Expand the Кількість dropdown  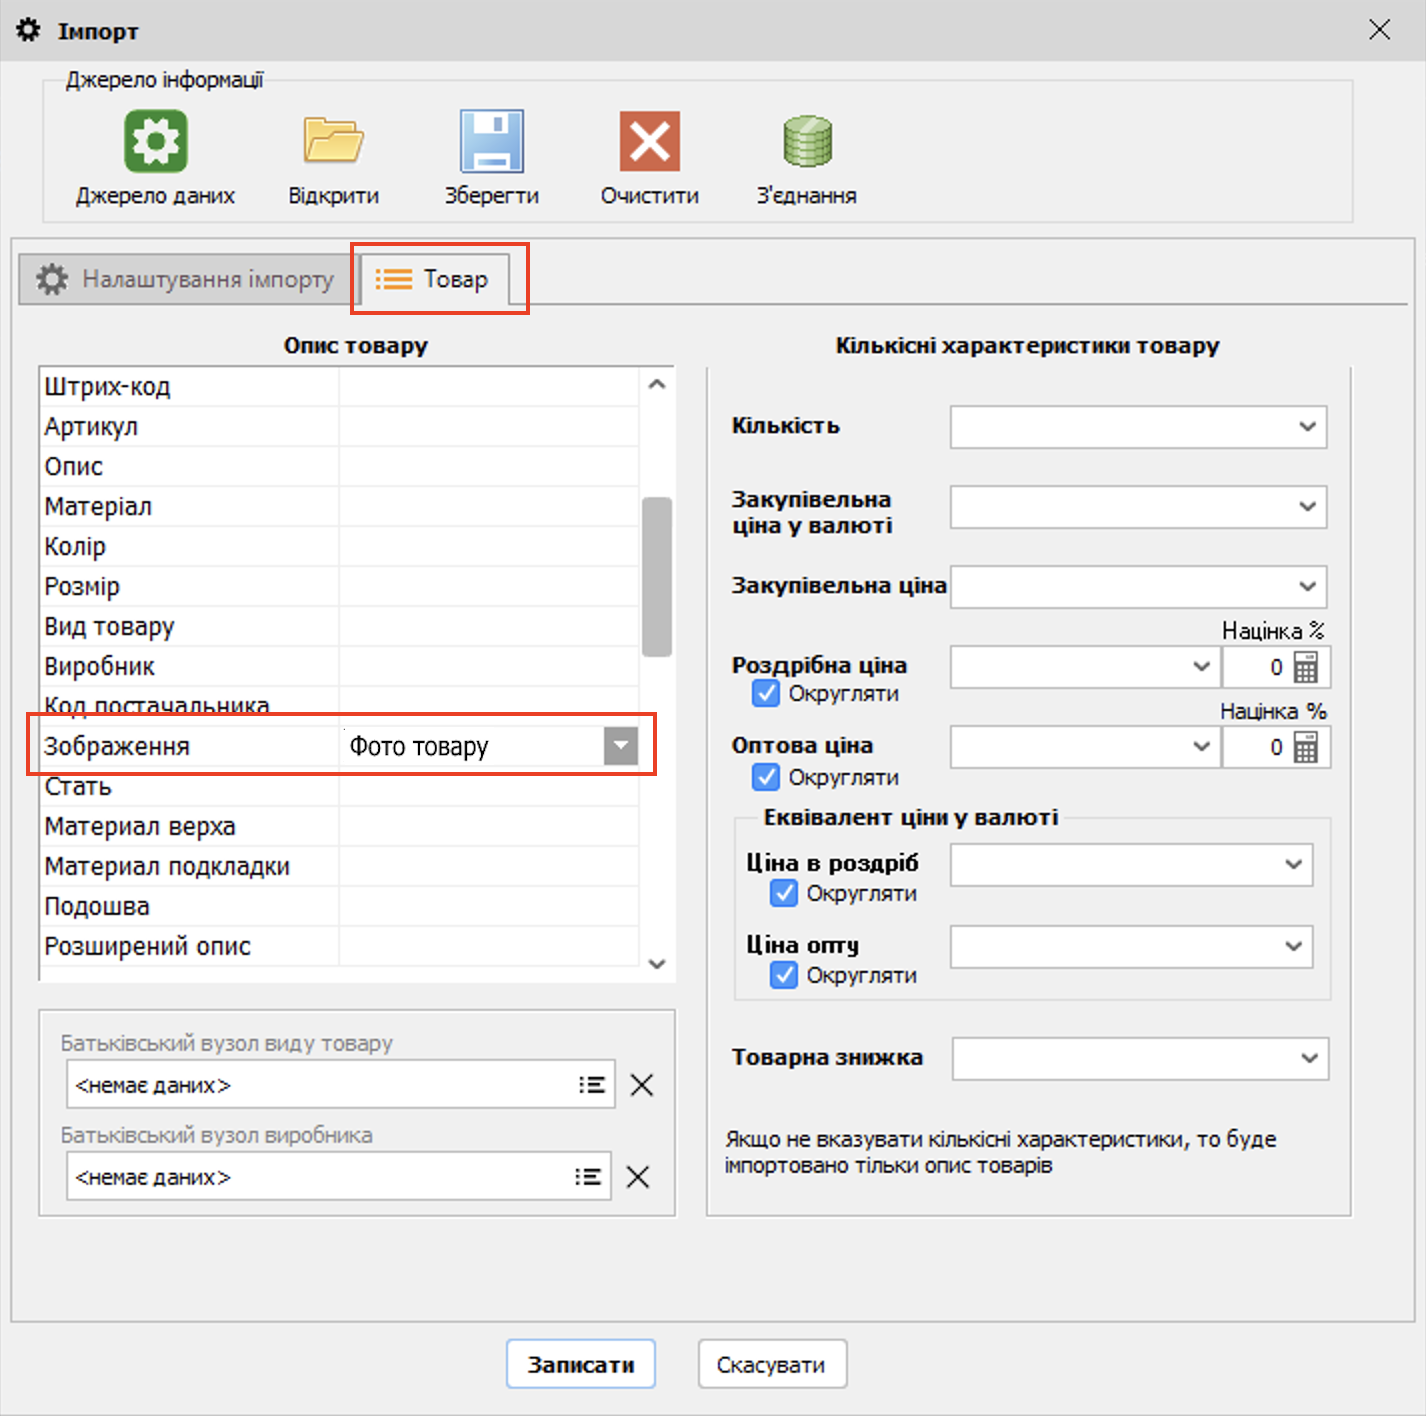1307,427
